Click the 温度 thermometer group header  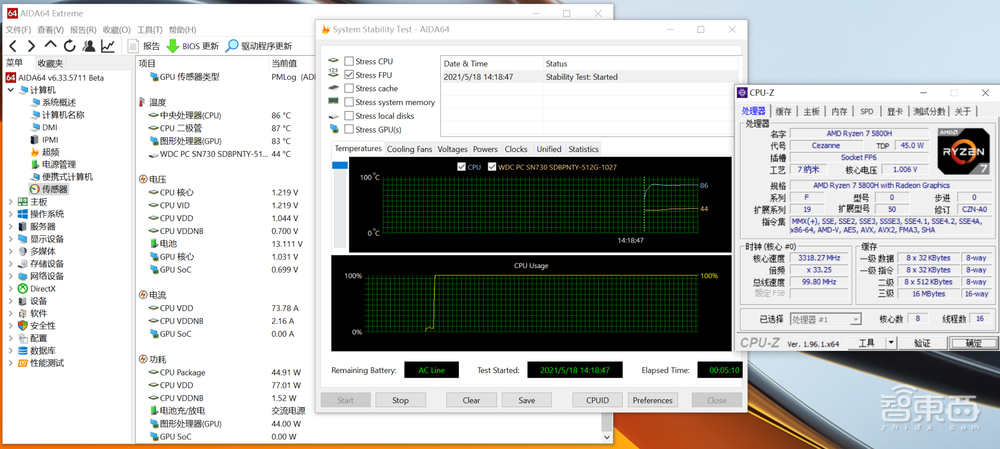[152, 102]
